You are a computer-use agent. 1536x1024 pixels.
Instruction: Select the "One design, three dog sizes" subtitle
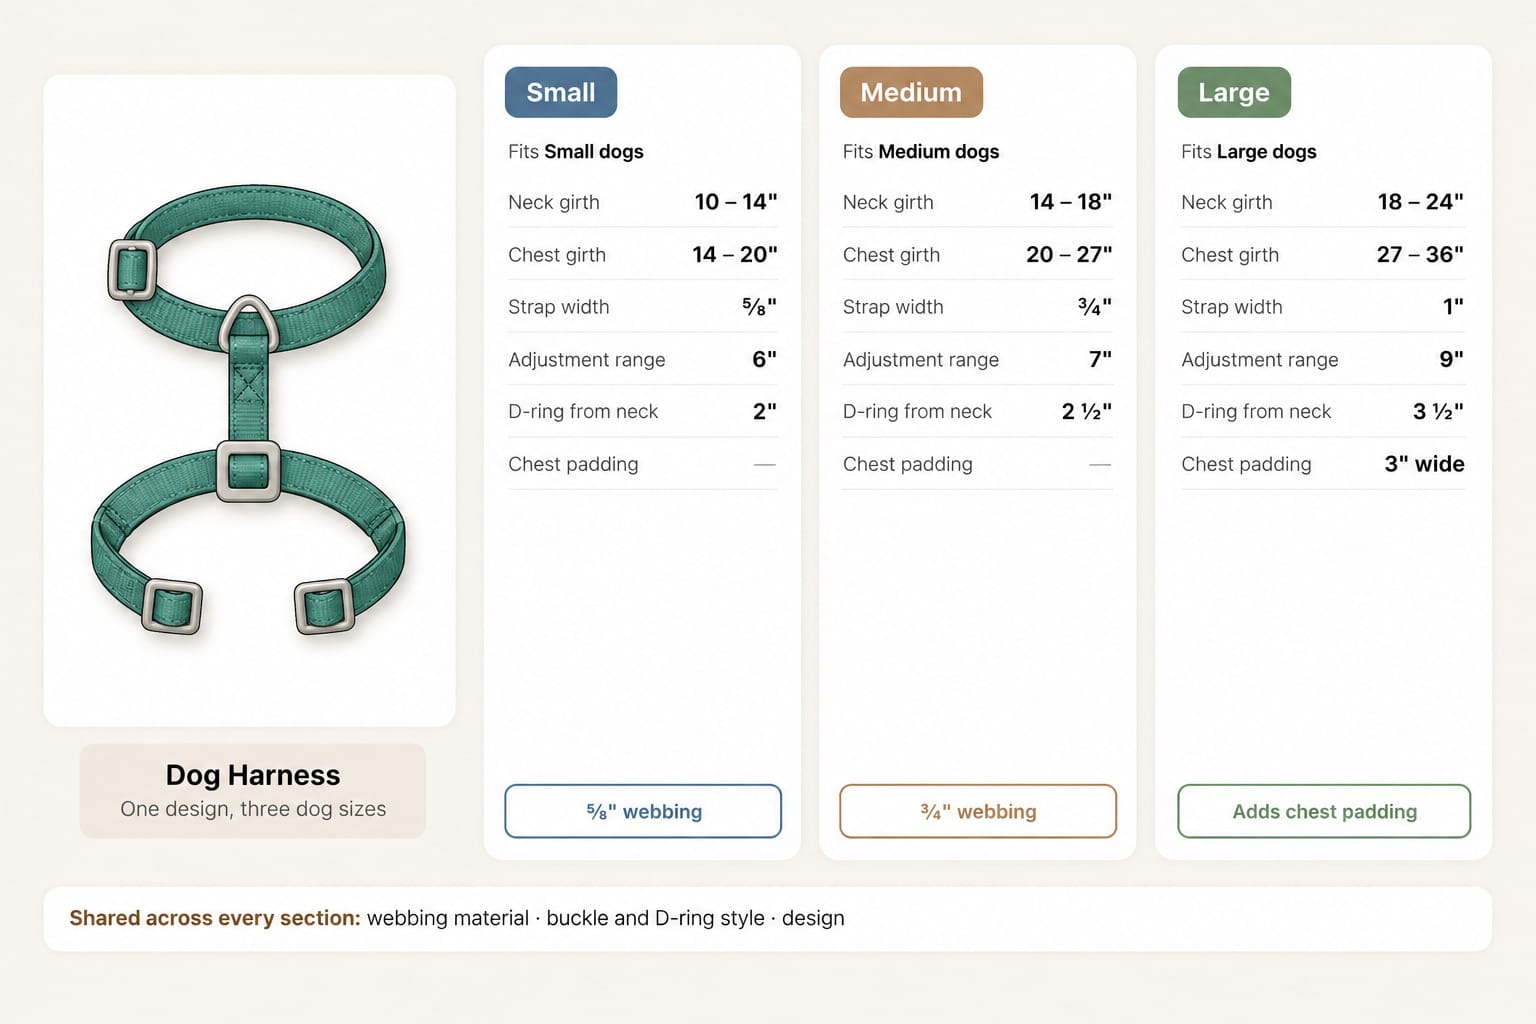tap(253, 809)
